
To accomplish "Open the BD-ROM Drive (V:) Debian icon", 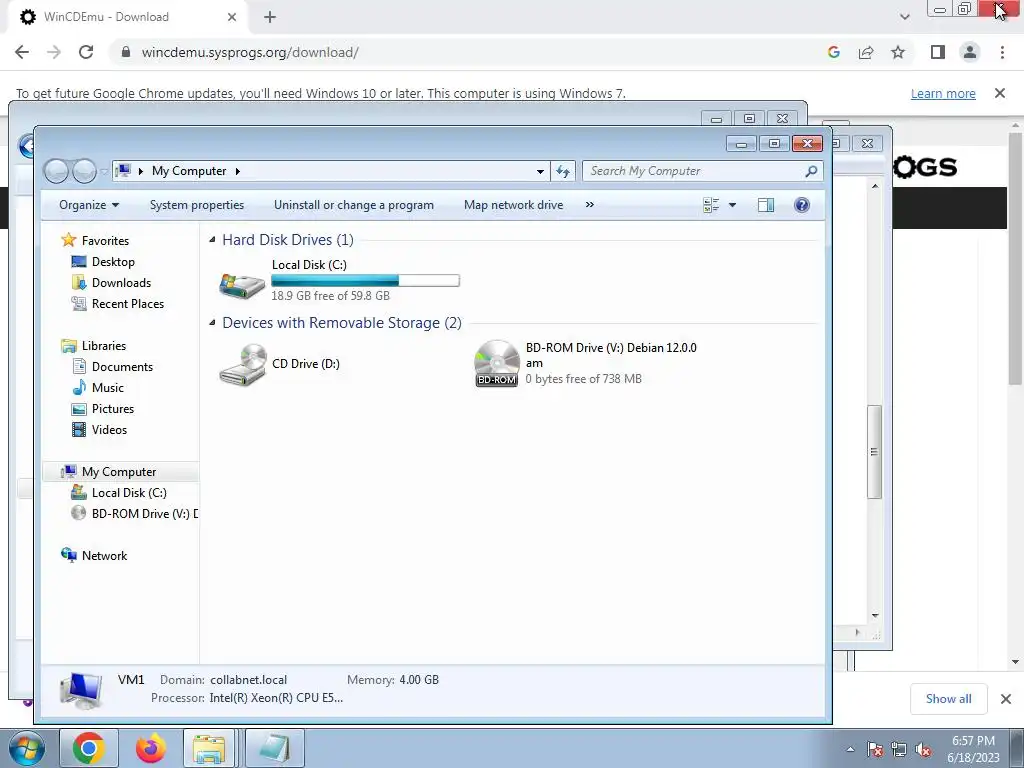I will (496, 363).
